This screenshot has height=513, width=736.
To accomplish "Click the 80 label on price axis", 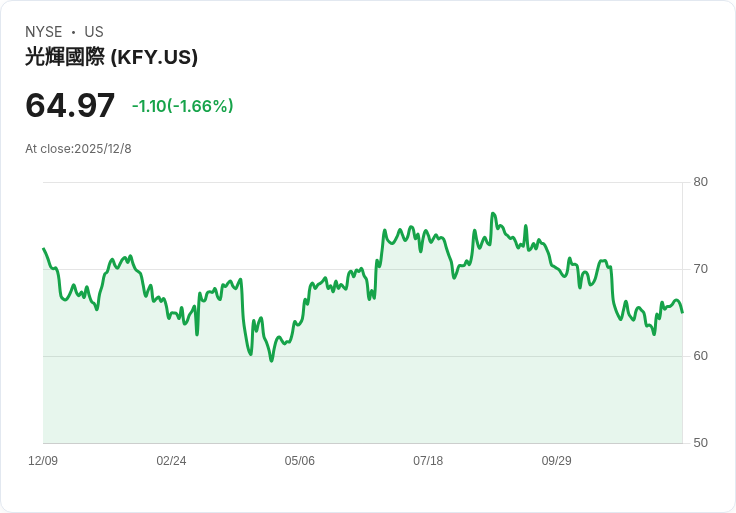I will (x=700, y=182).
